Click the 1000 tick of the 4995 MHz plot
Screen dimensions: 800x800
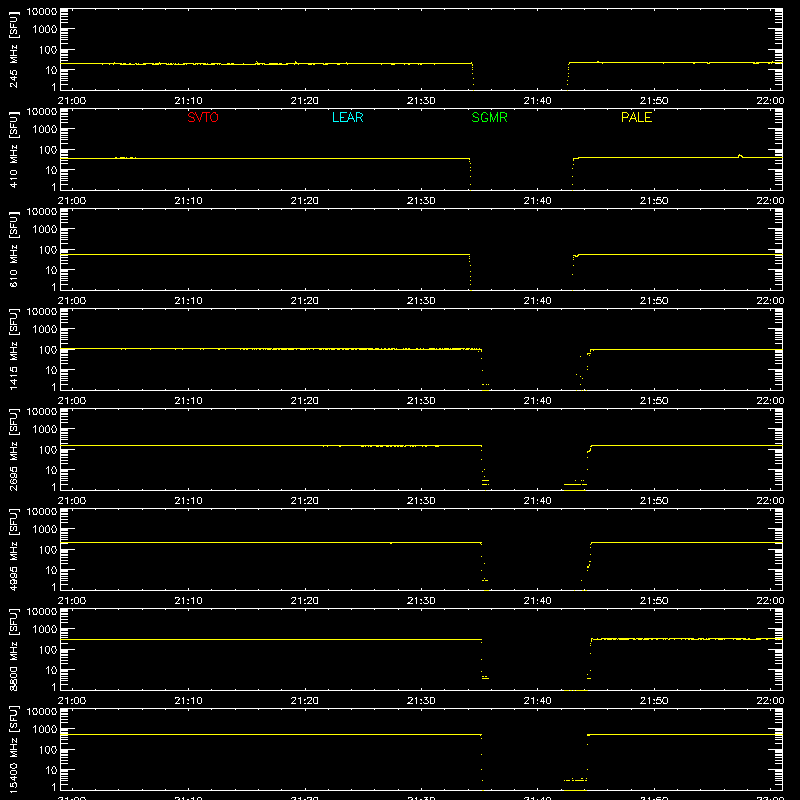45,529
